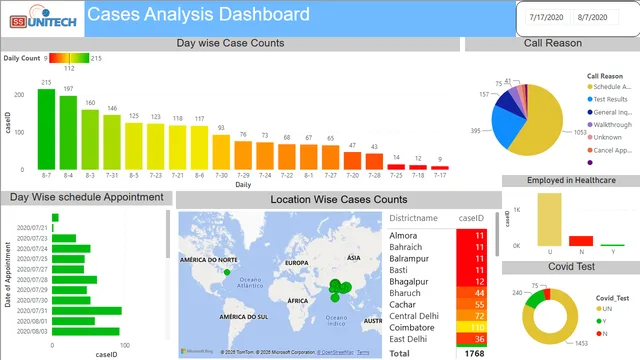The width and height of the screenshot is (640, 360).
Task: Select the Walkthrough legend swatch
Action: pyautogui.click(x=590, y=124)
